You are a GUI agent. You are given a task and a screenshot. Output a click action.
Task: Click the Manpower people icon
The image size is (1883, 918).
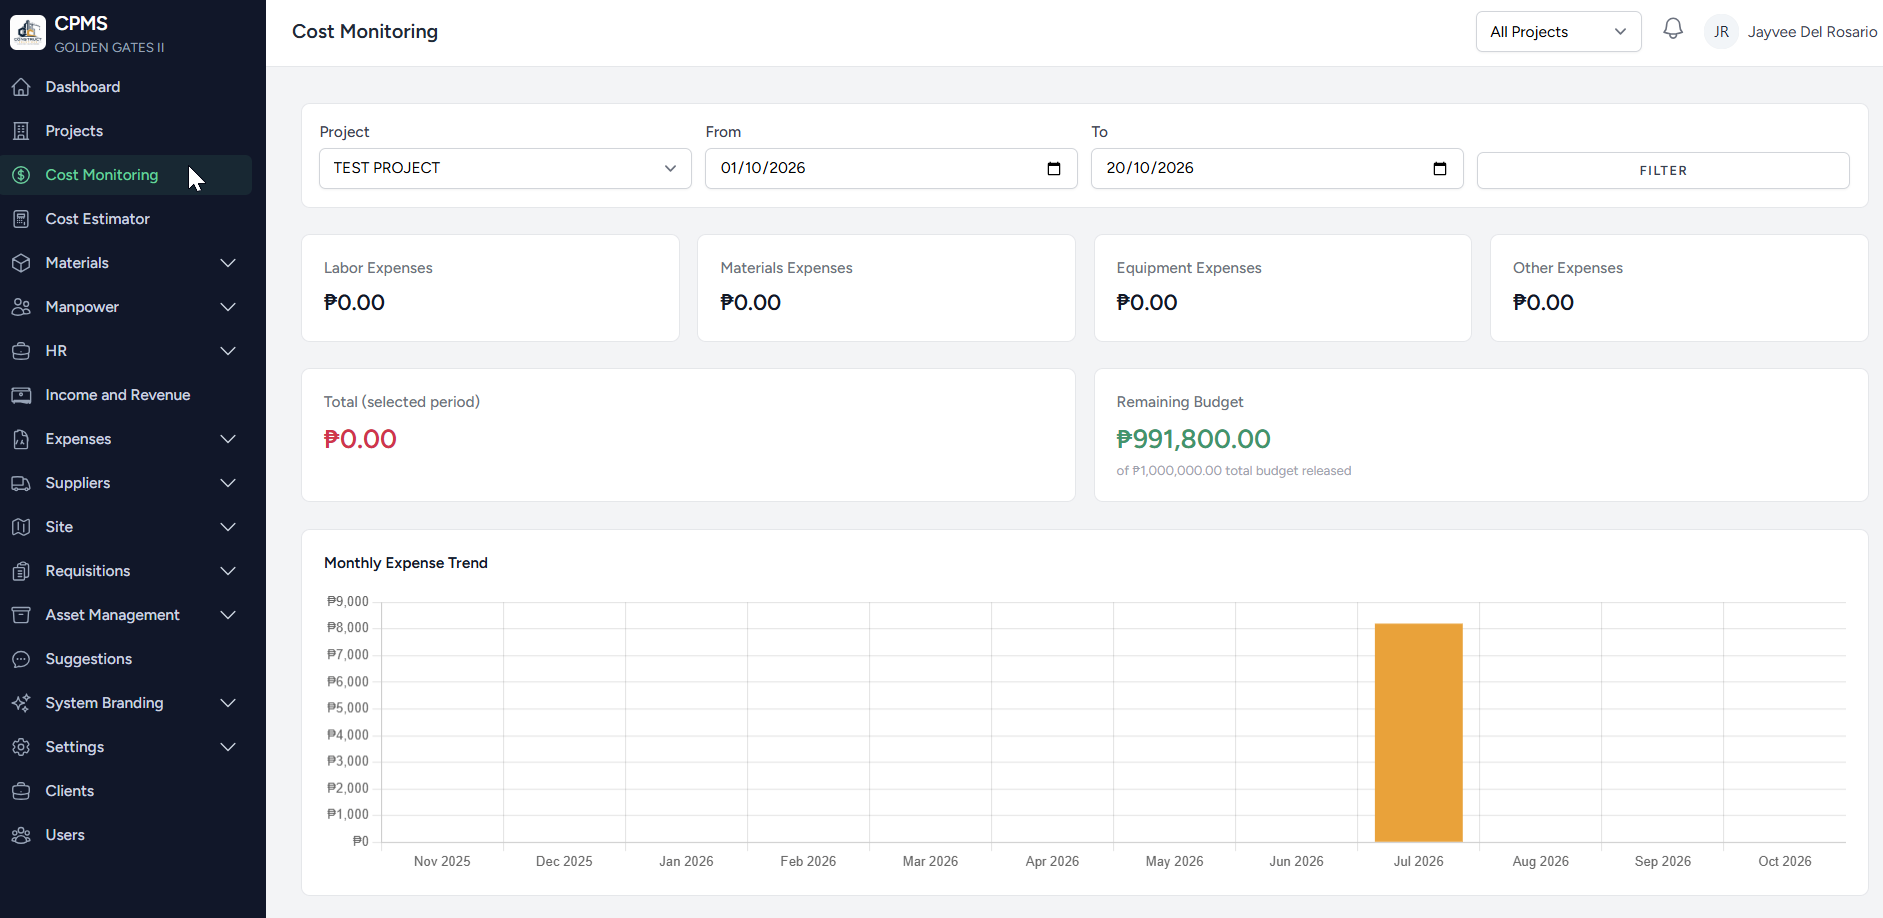click(21, 307)
